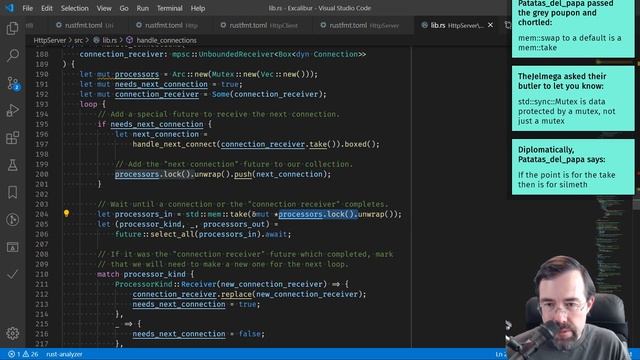Click line number 210 in gutter

[42, 274]
